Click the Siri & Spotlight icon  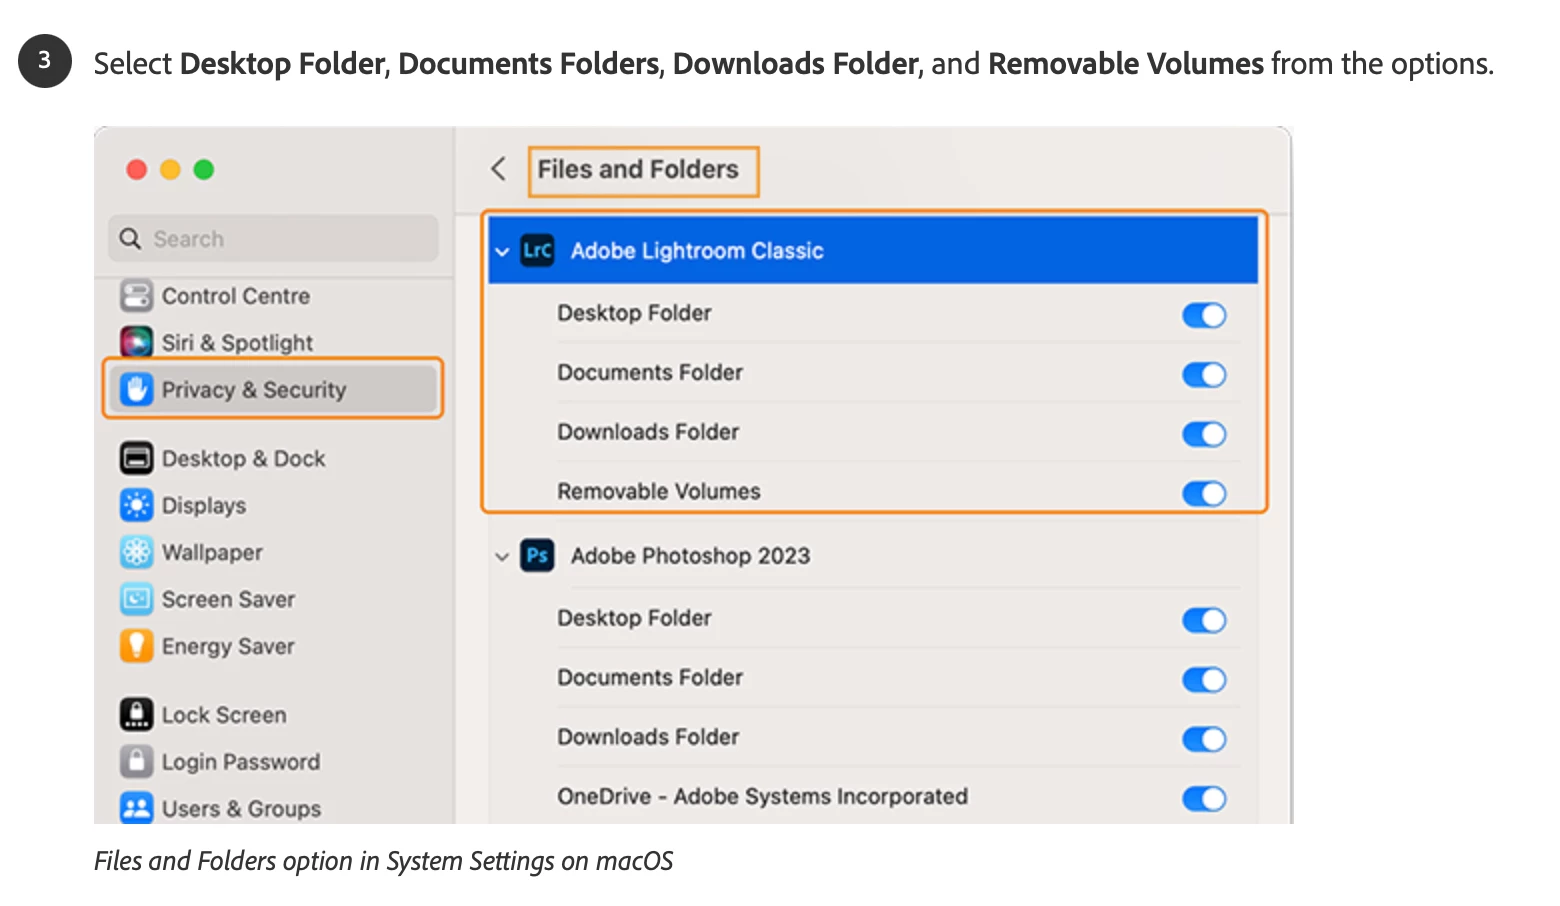tap(136, 342)
